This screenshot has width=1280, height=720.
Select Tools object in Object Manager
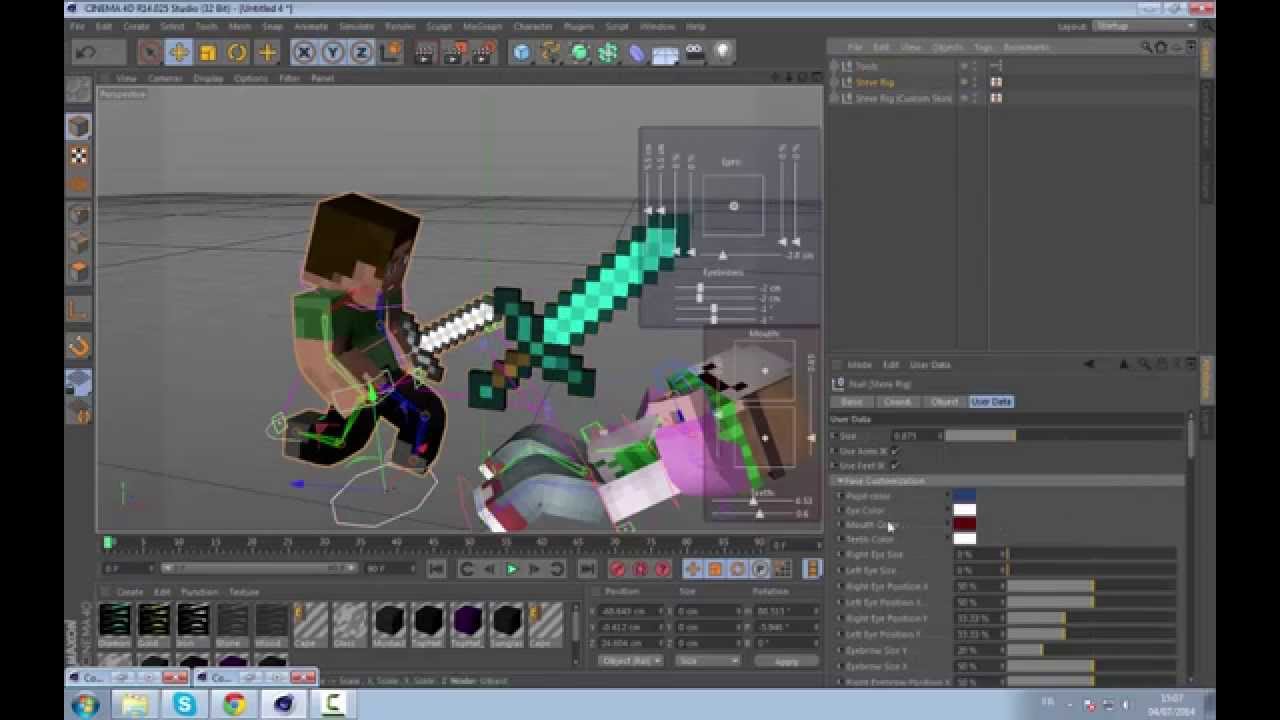pyautogui.click(x=866, y=66)
